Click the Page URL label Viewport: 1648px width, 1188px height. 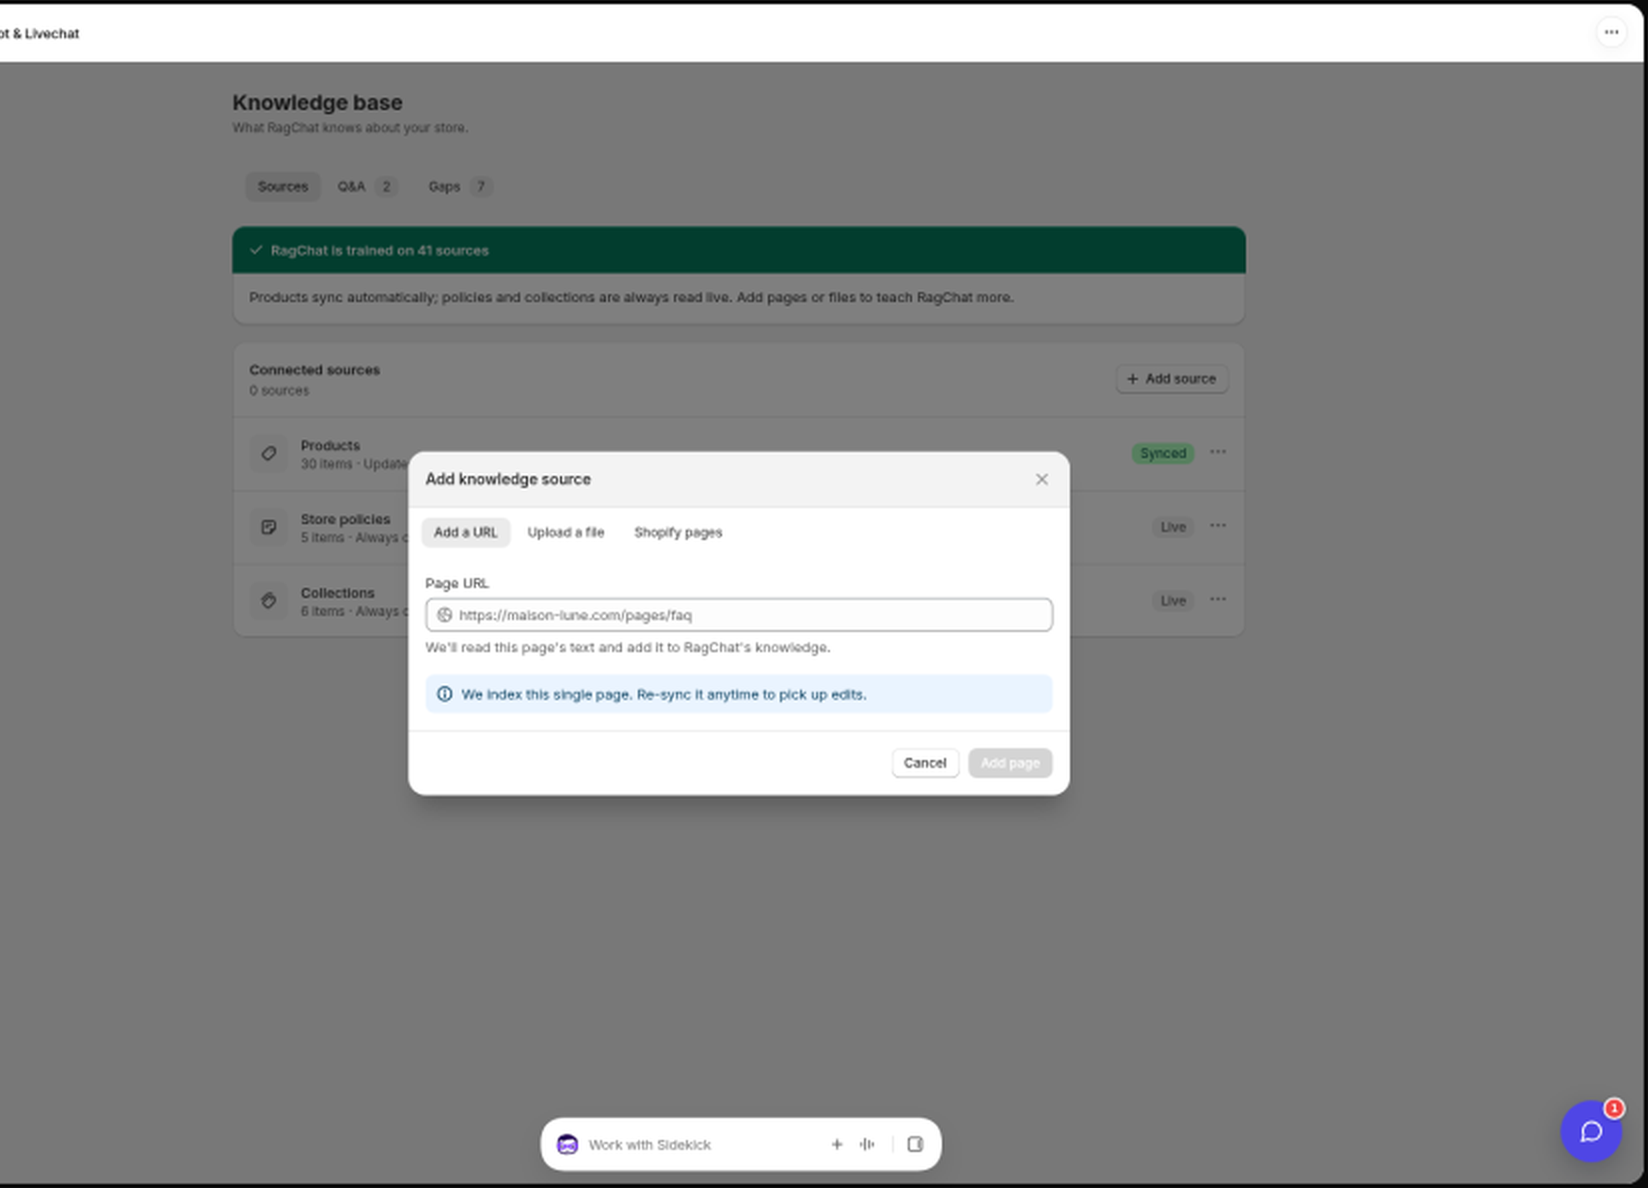(x=457, y=583)
